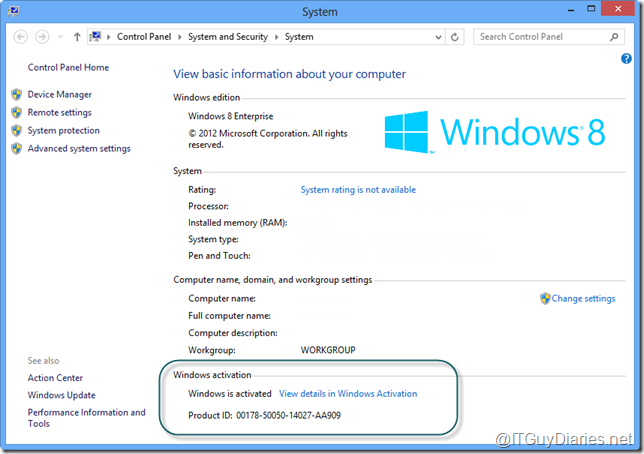This screenshot has height=454, width=644.
Task: Minimize the System window
Action: 570,9
